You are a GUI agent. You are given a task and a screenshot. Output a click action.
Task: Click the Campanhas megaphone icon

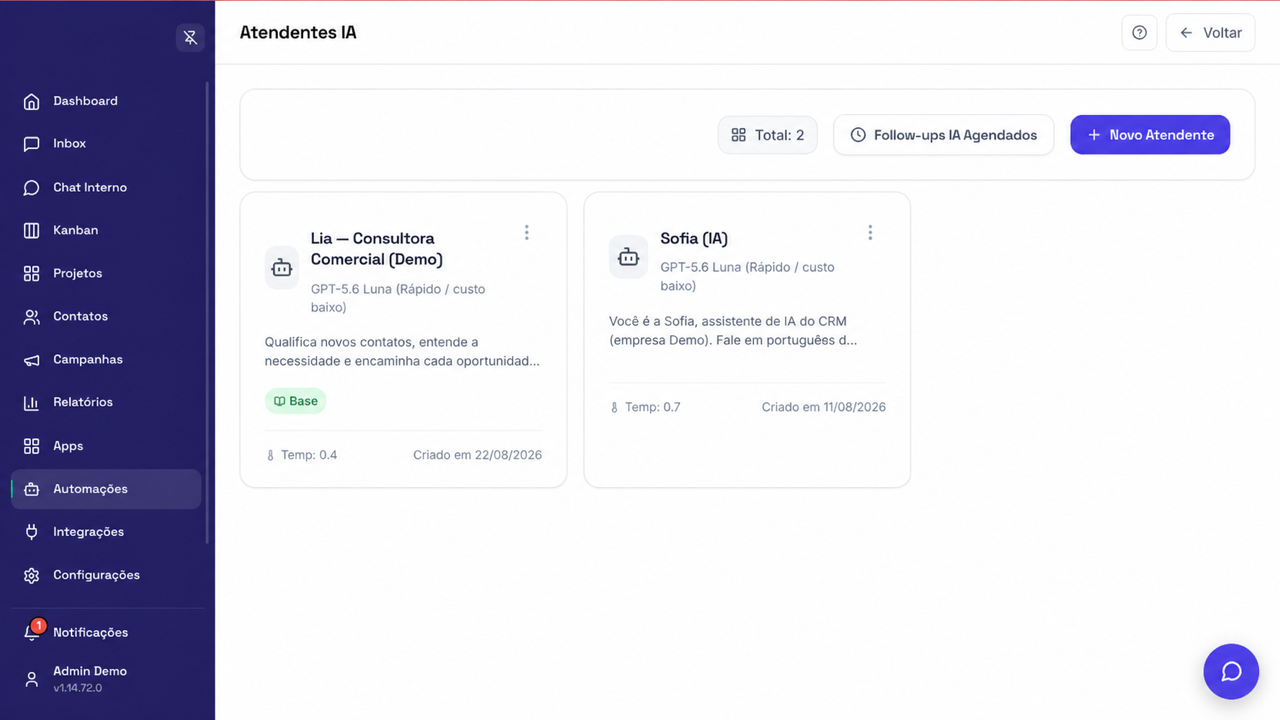(x=31, y=359)
